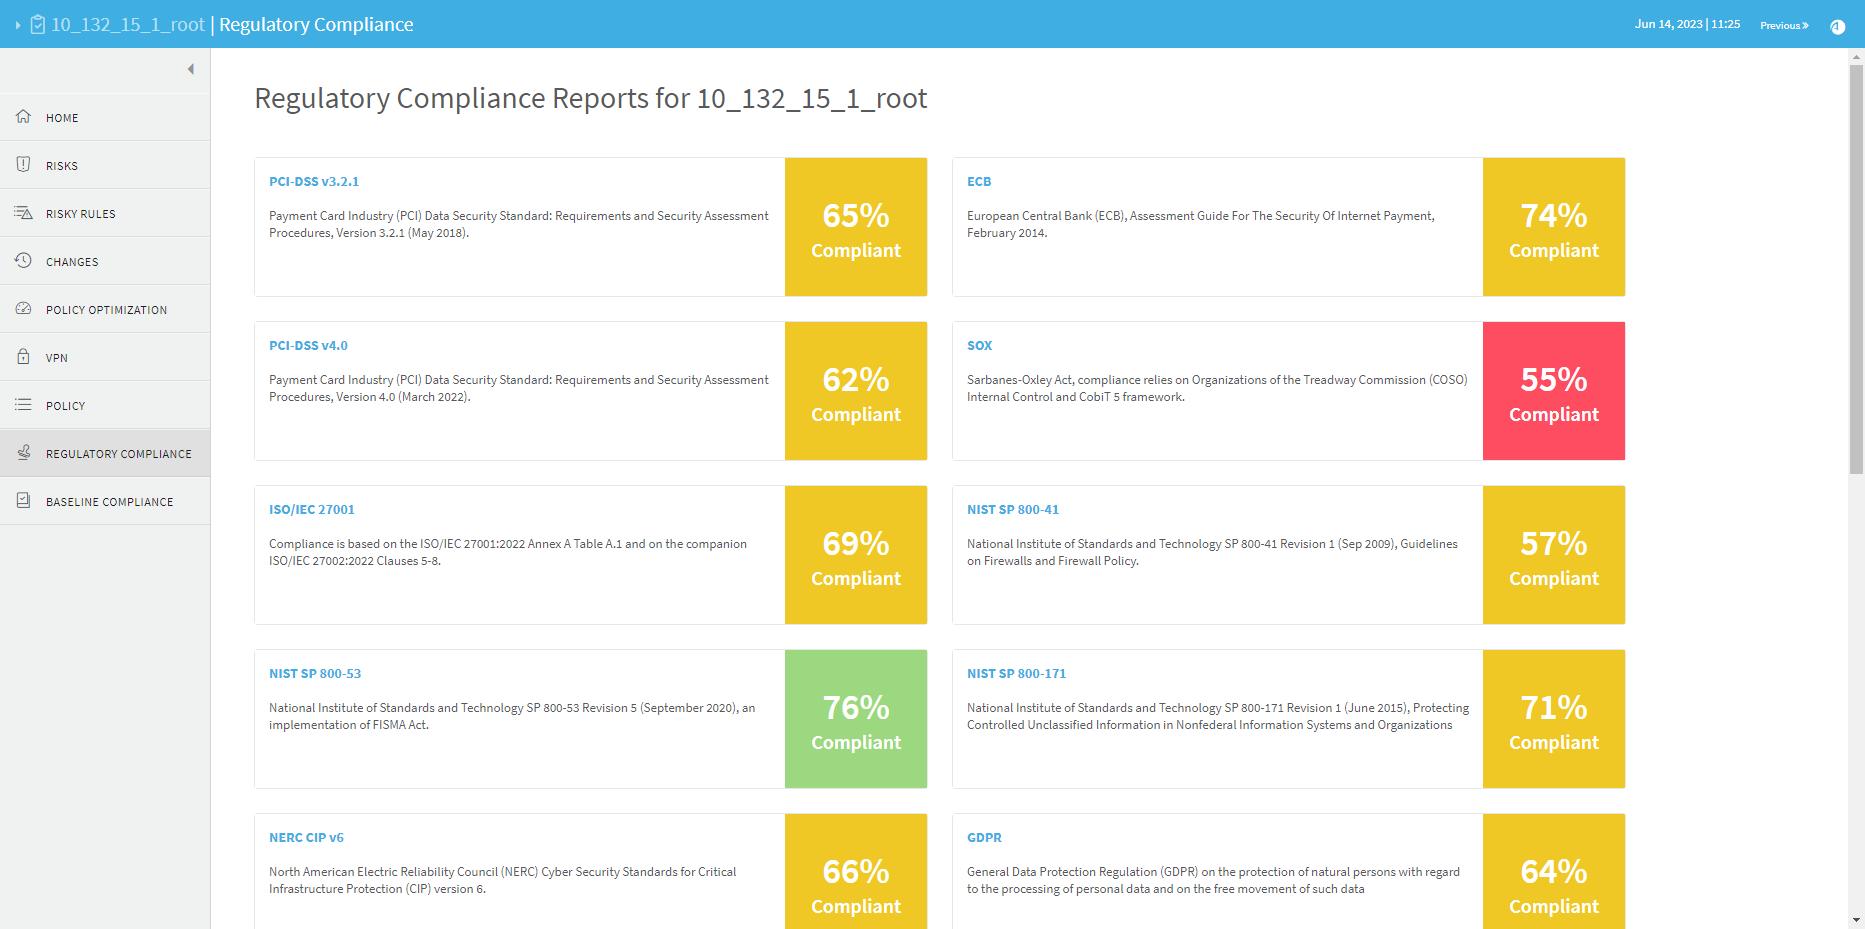Click the Baseline Compliance checklist icon

[23, 501]
